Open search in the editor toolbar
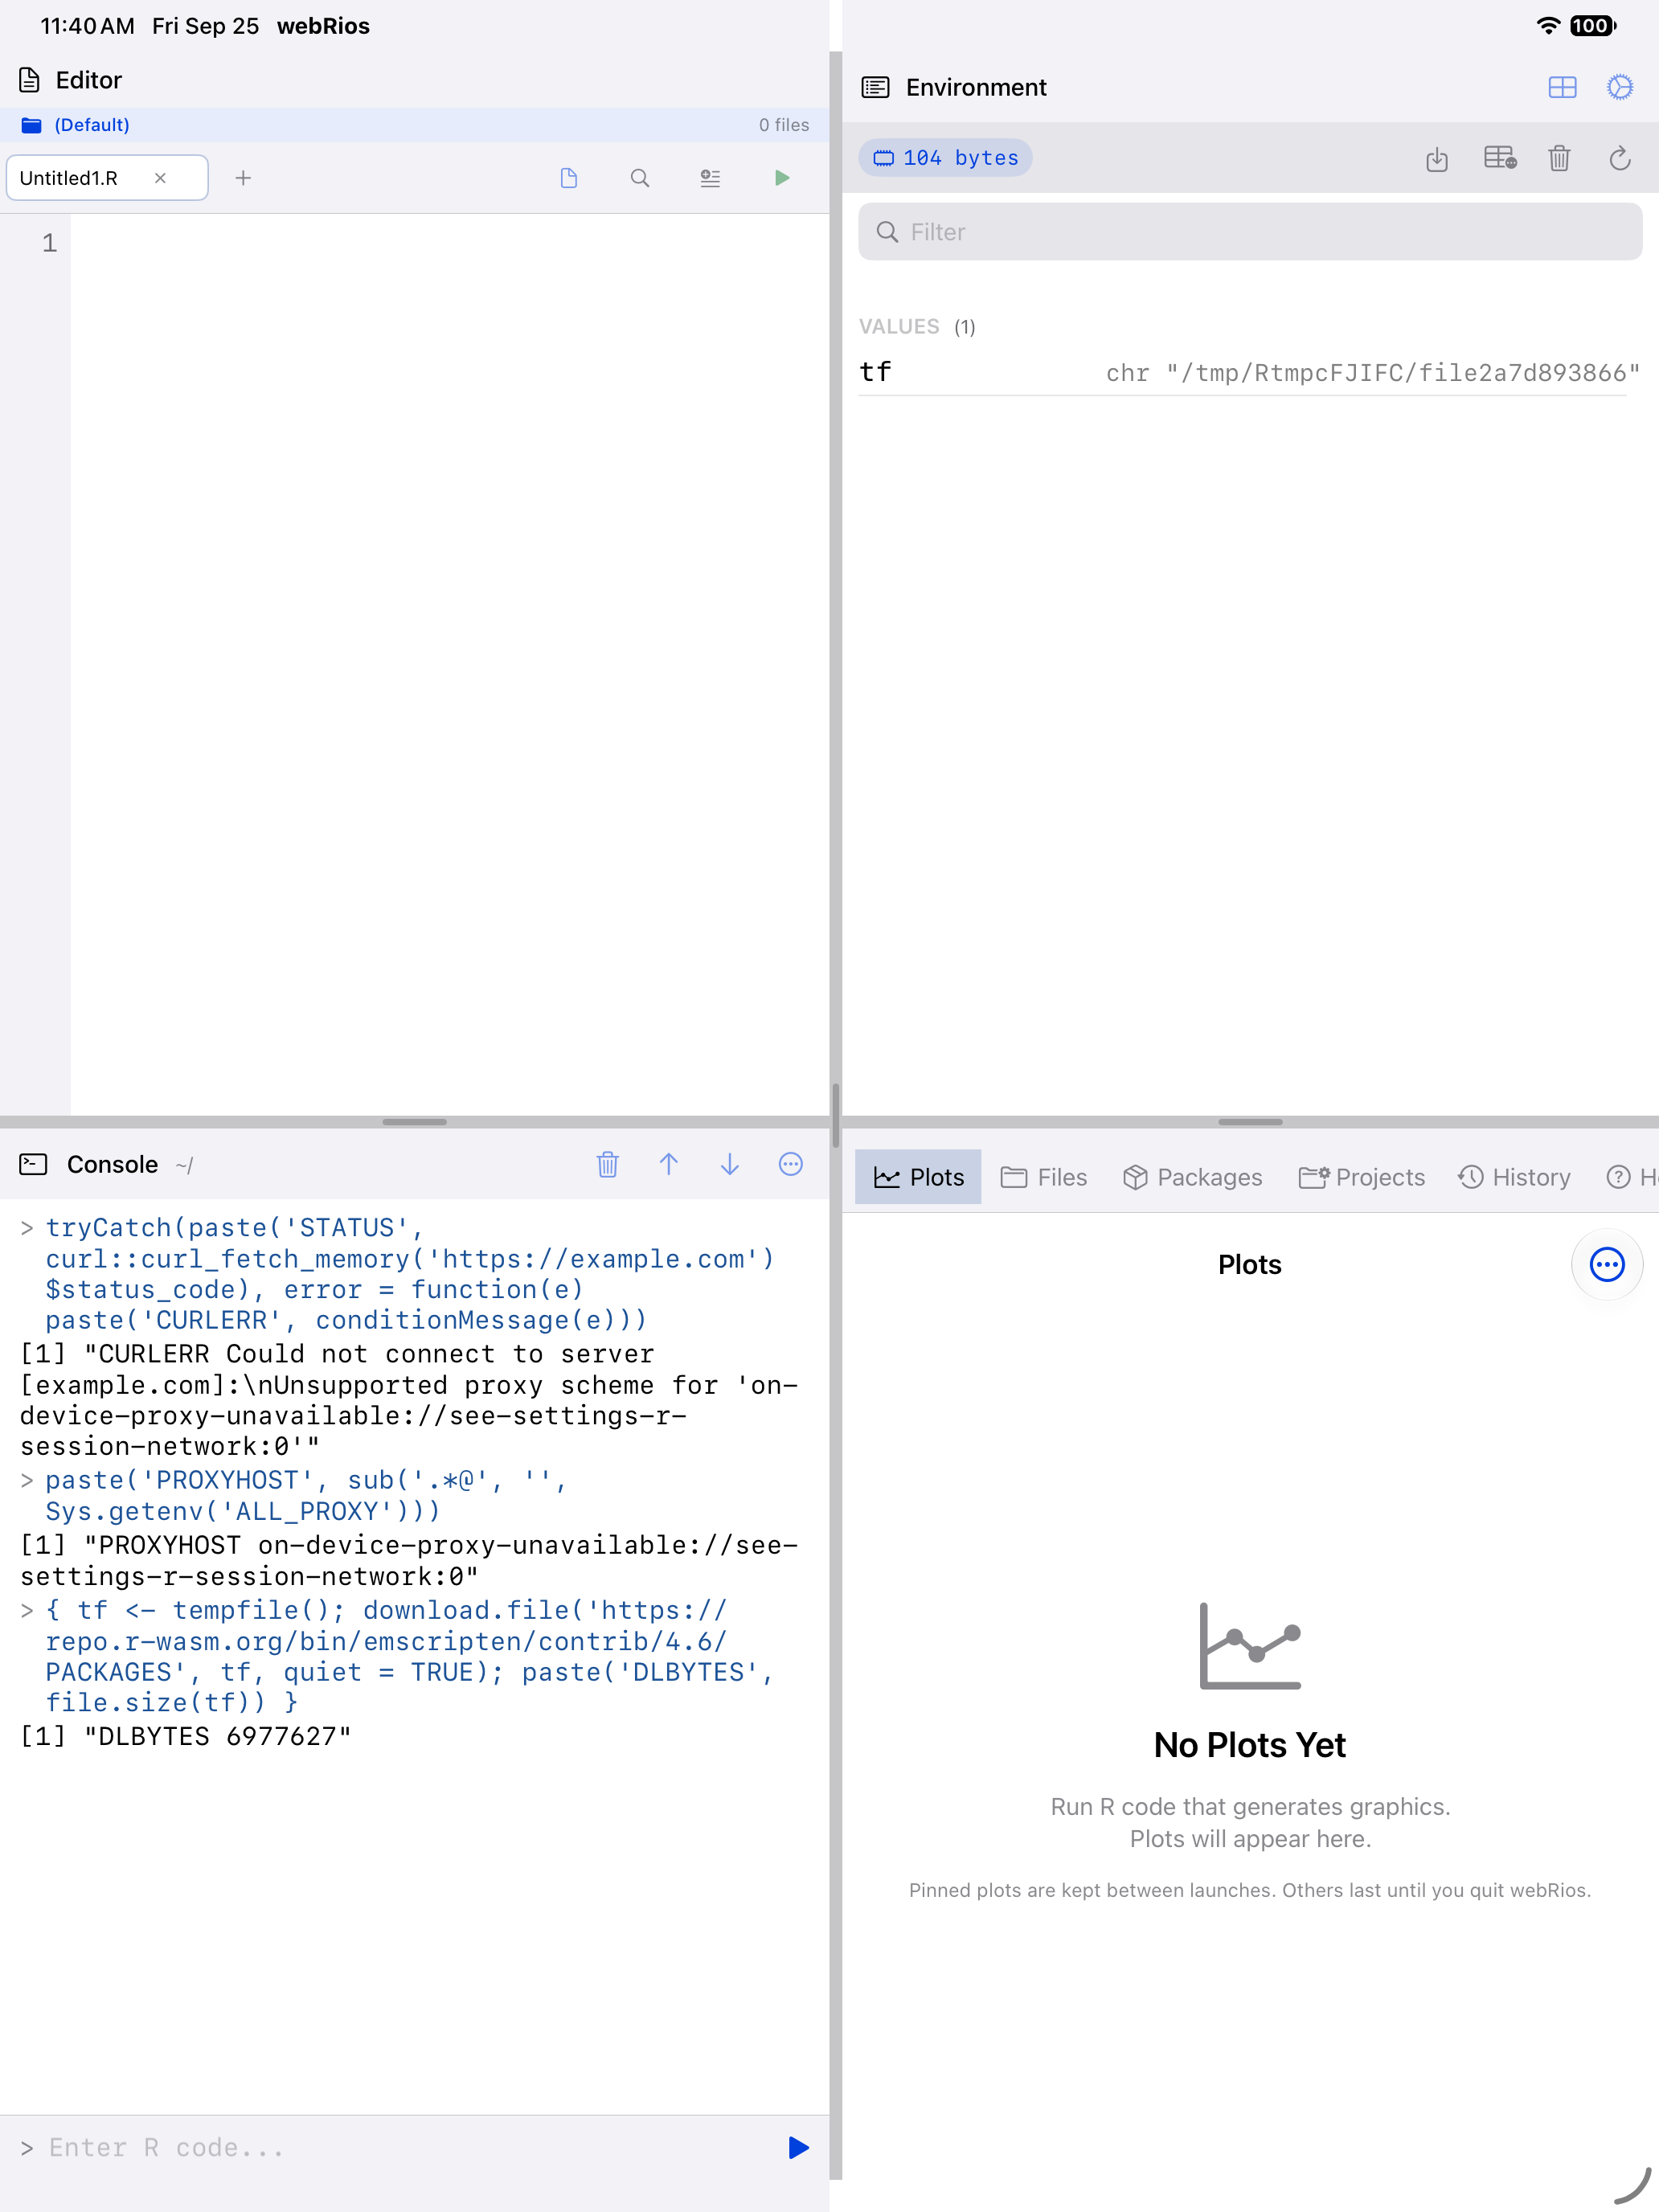The image size is (1659, 2212). pos(640,178)
